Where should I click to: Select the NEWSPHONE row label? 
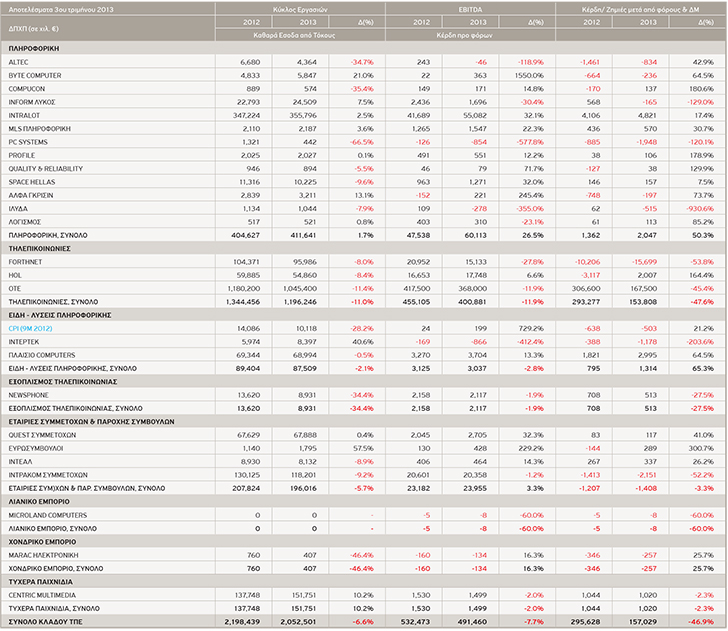28,395
